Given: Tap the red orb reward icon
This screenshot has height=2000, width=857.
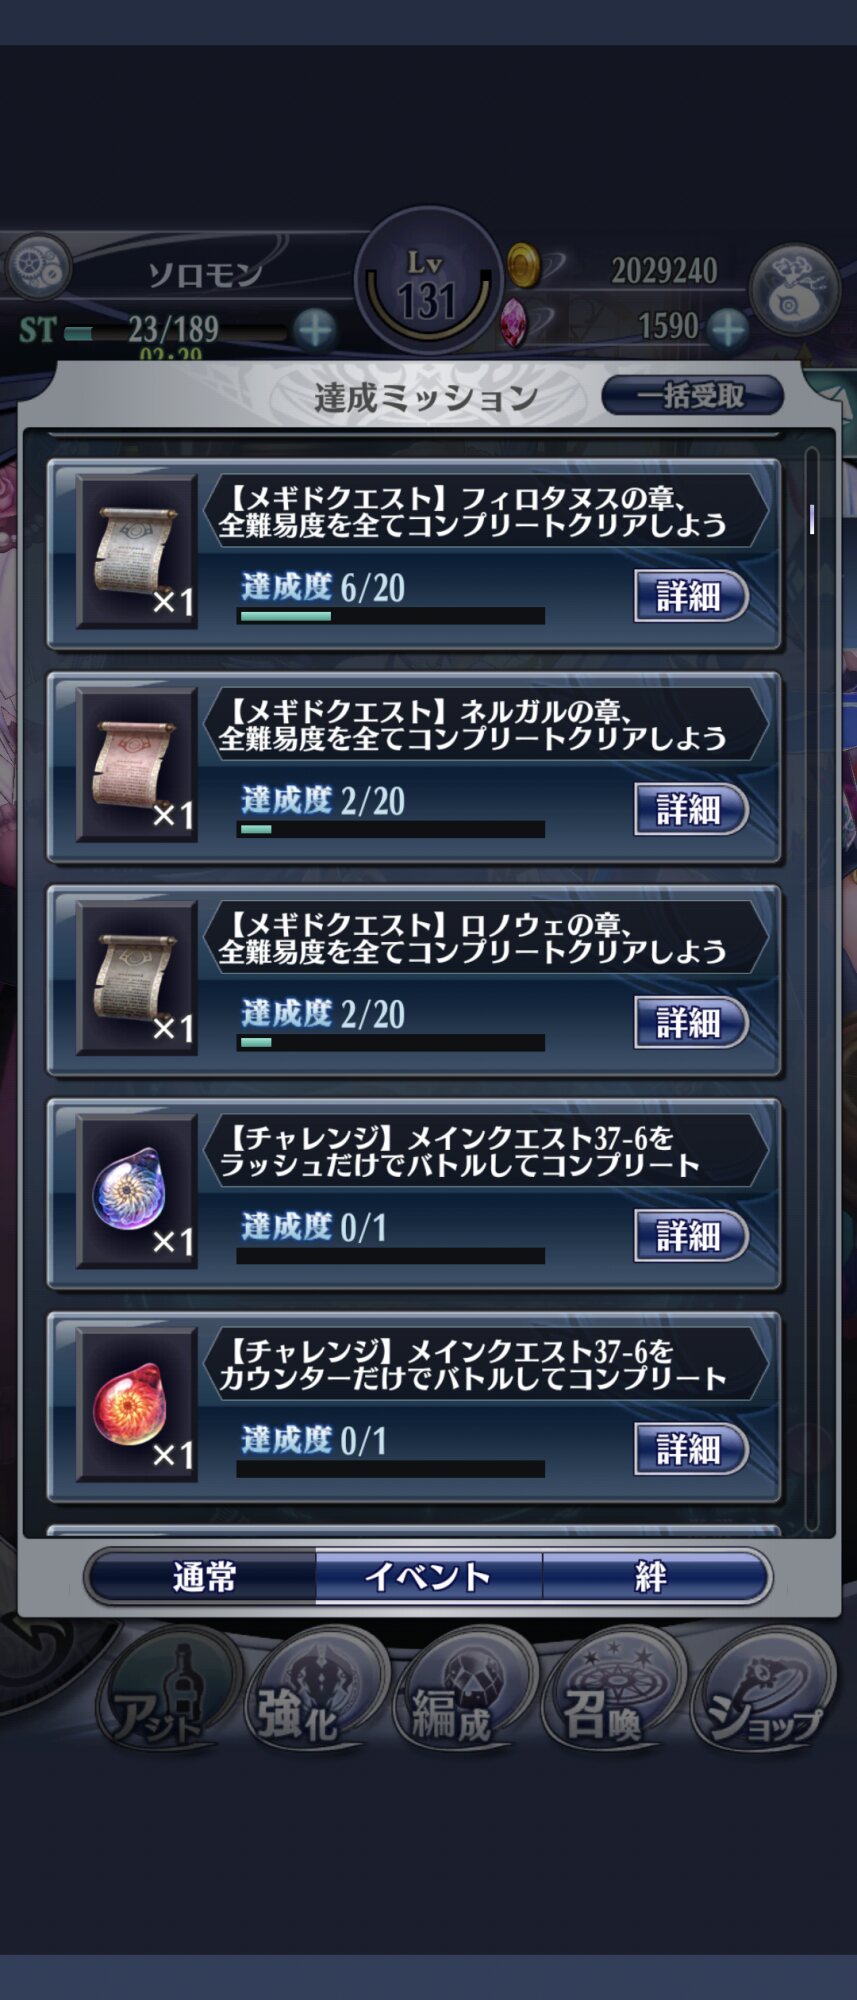Looking at the screenshot, I should 137,1405.
